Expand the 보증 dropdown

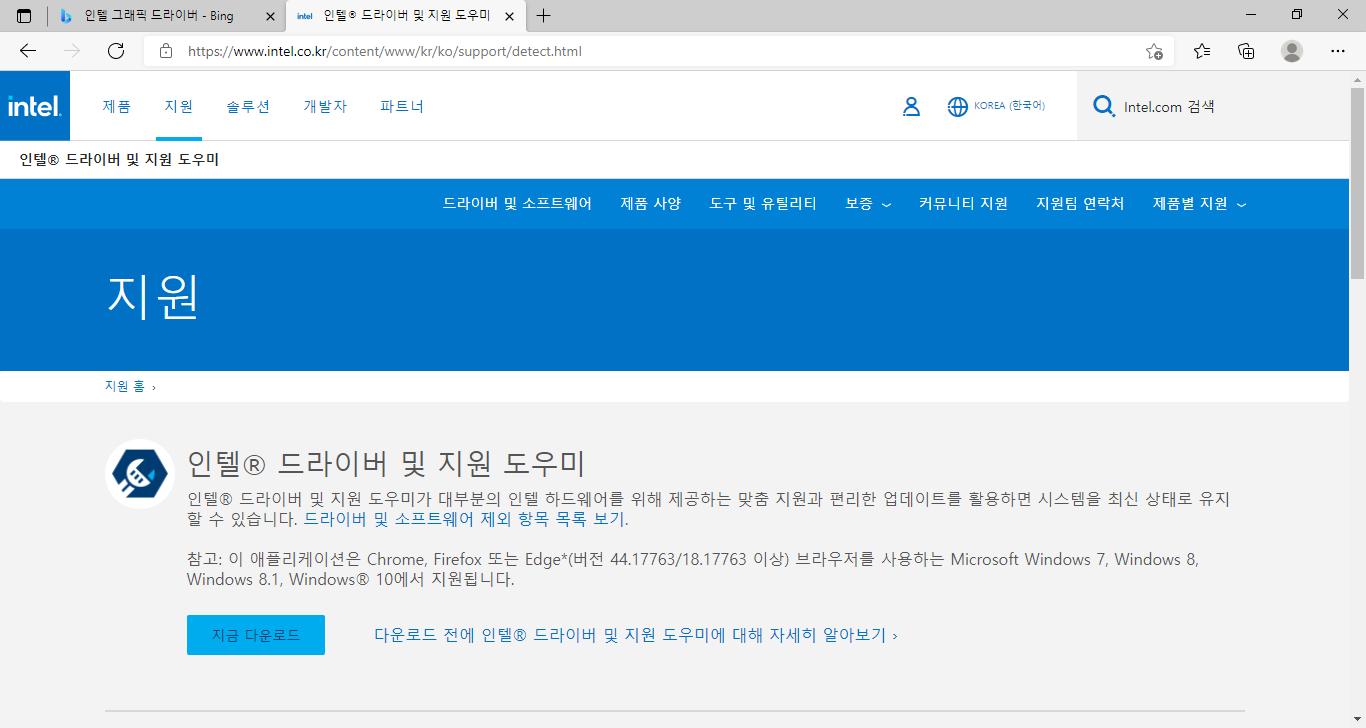click(x=868, y=204)
